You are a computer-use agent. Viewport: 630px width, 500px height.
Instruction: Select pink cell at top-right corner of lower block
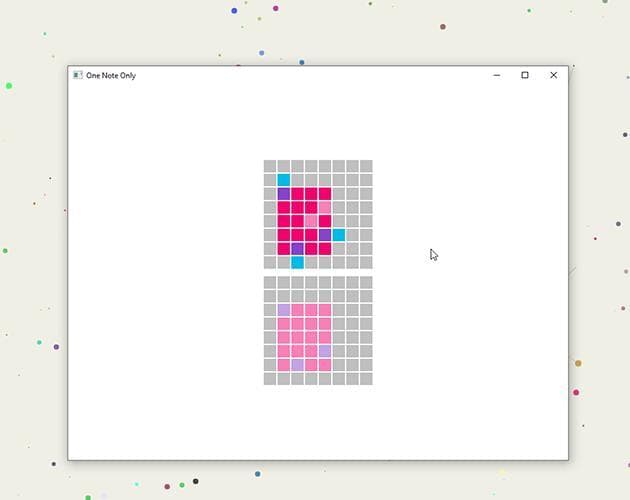pyautogui.click(x=325, y=310)
